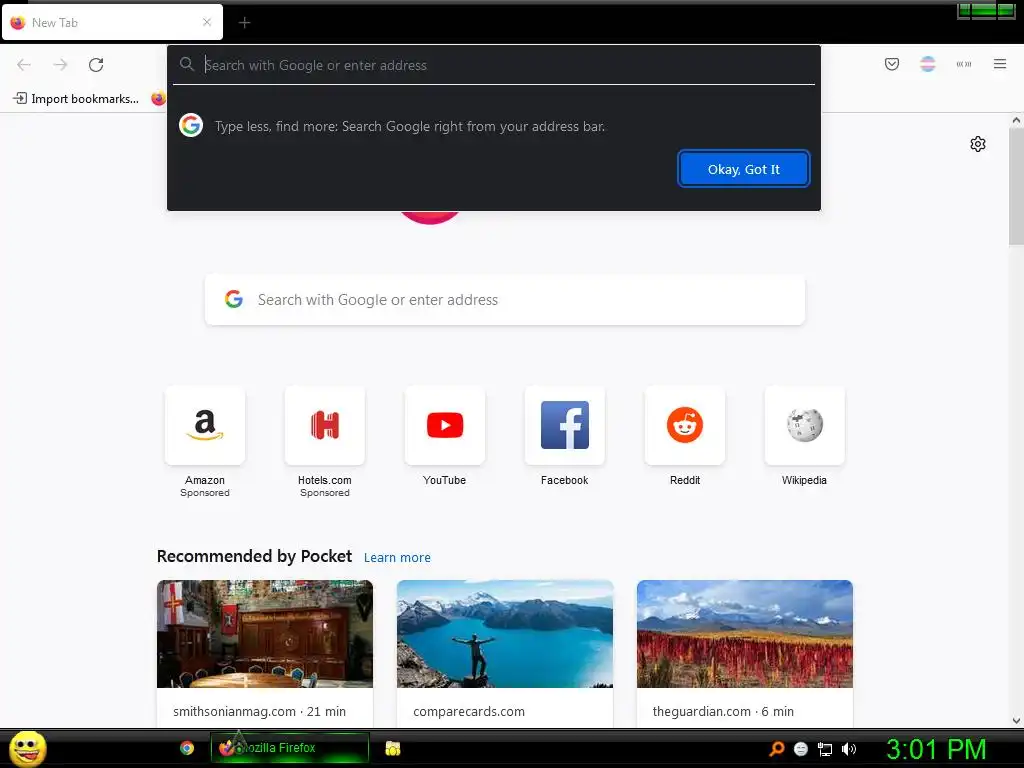This screenshot has width=1024, height=768.
Task: Open the striped account avatar icon
Action: [x=927, y=64]
